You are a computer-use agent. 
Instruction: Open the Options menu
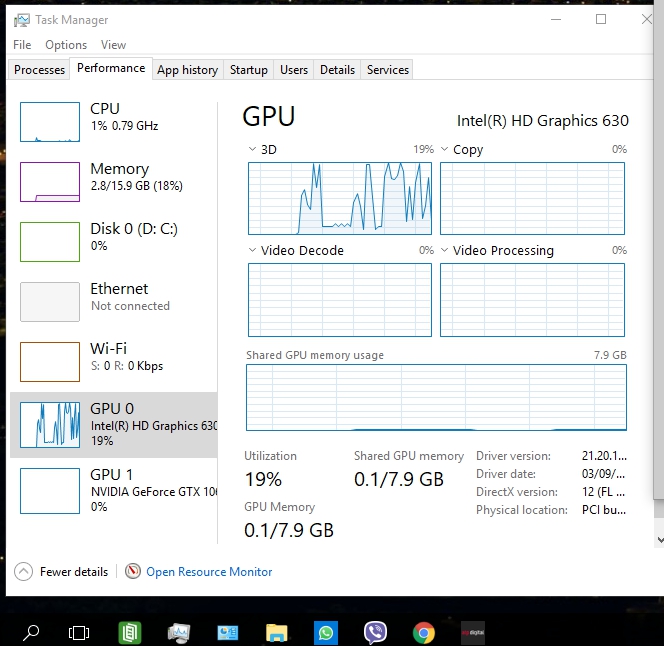66,45
